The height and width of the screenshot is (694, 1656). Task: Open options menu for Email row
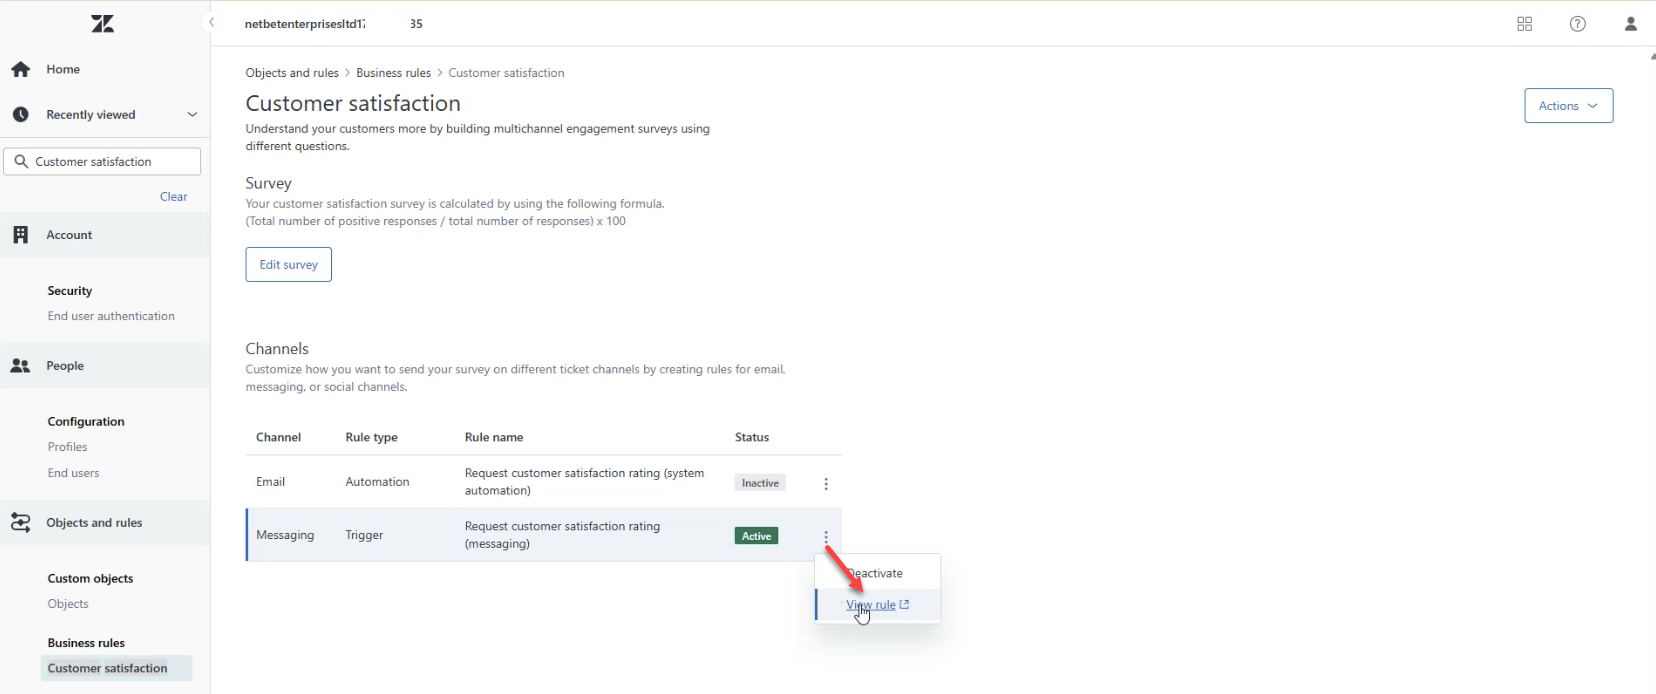(x=826, y=484)
